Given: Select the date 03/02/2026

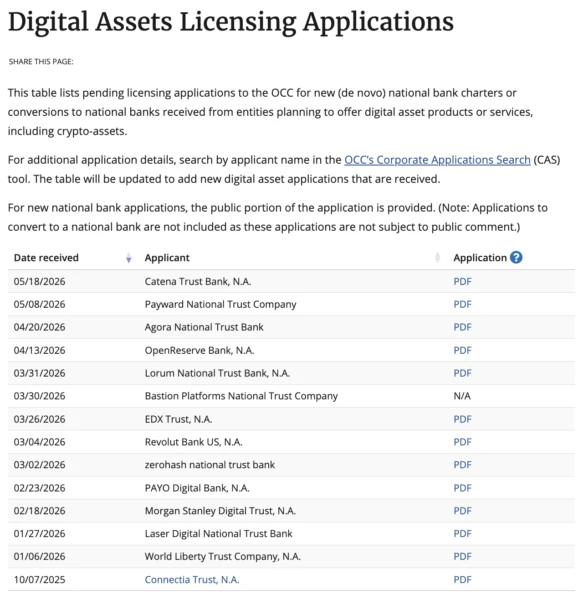Looking at the screenshot, I should point(39,465).
